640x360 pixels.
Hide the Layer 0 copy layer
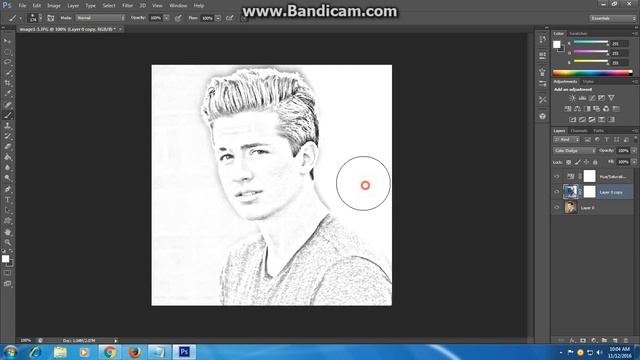tap(557, 192)
